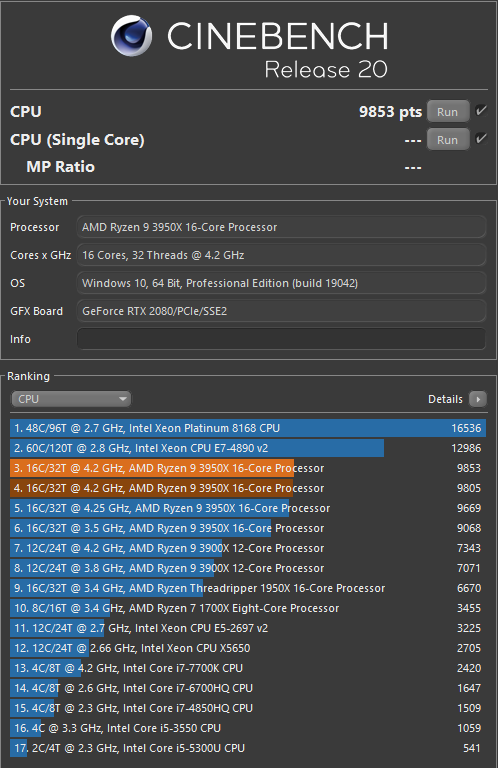This screenshot has height=768, width=498.
Task: Toggle the CPU (Single Core) test checkbox
Action: 481,139
